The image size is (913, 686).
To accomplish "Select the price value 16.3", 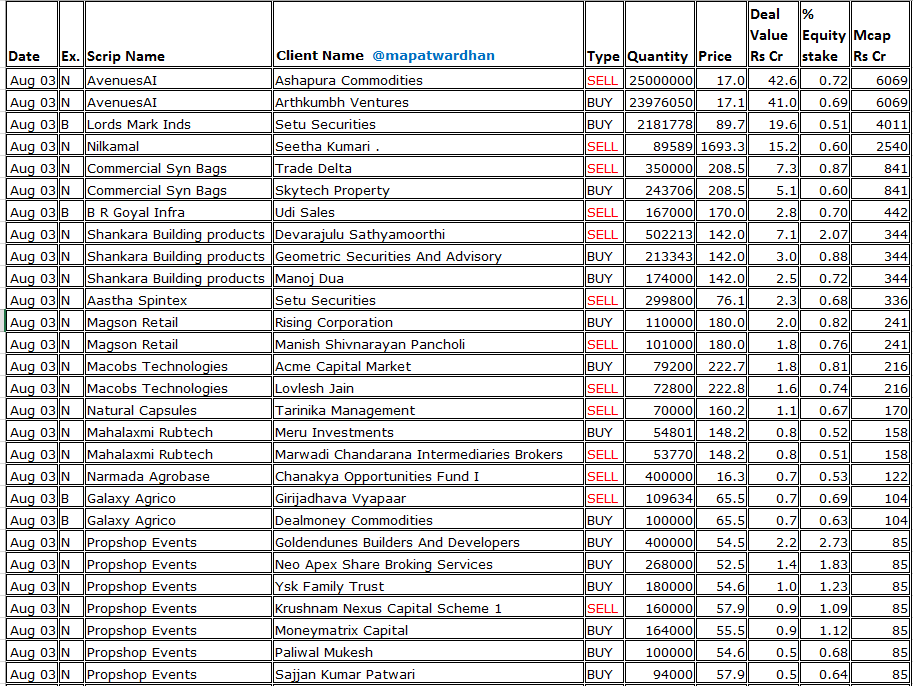I will click(x=731, y=476).
